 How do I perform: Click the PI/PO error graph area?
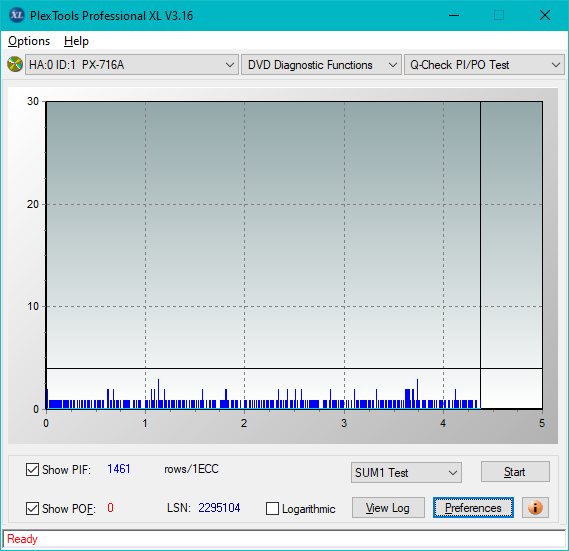(294, 255)
